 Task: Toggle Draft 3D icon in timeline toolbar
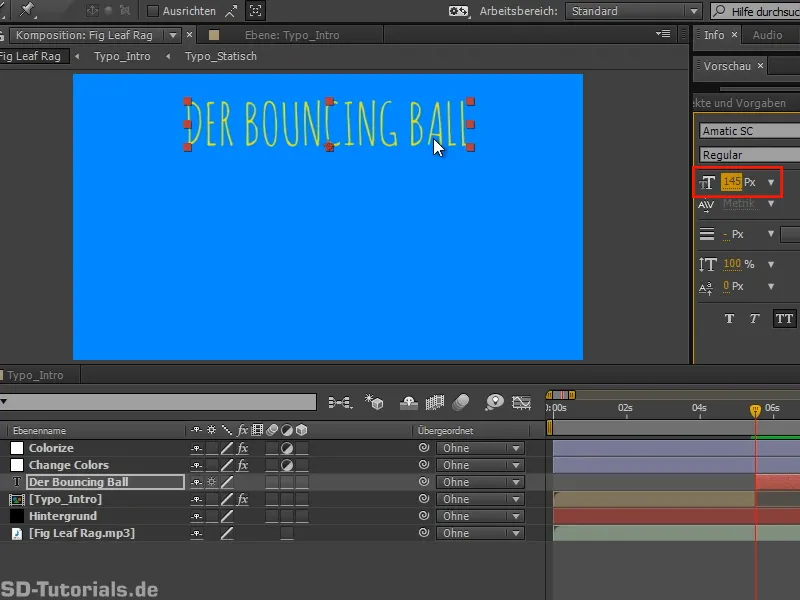(x=374, y=402)
